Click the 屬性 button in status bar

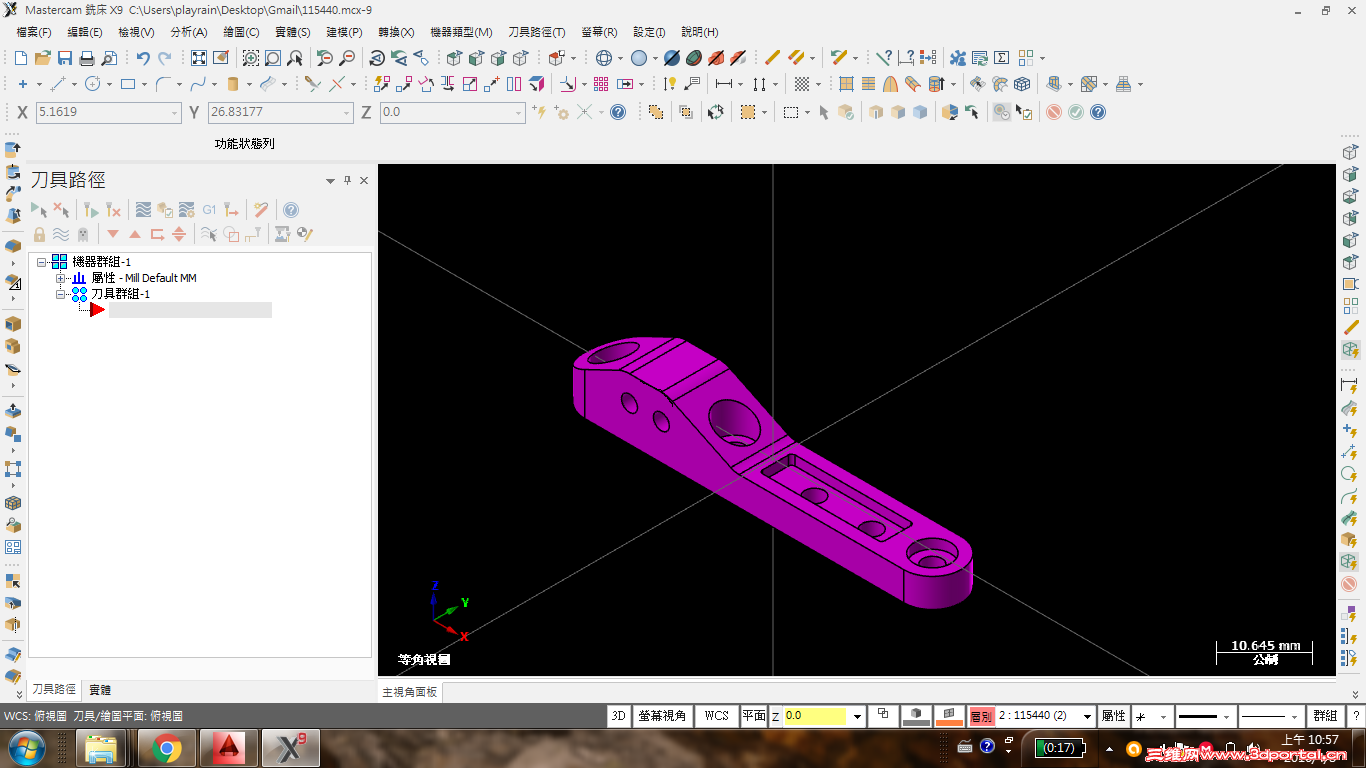[x=1114, y=716]
